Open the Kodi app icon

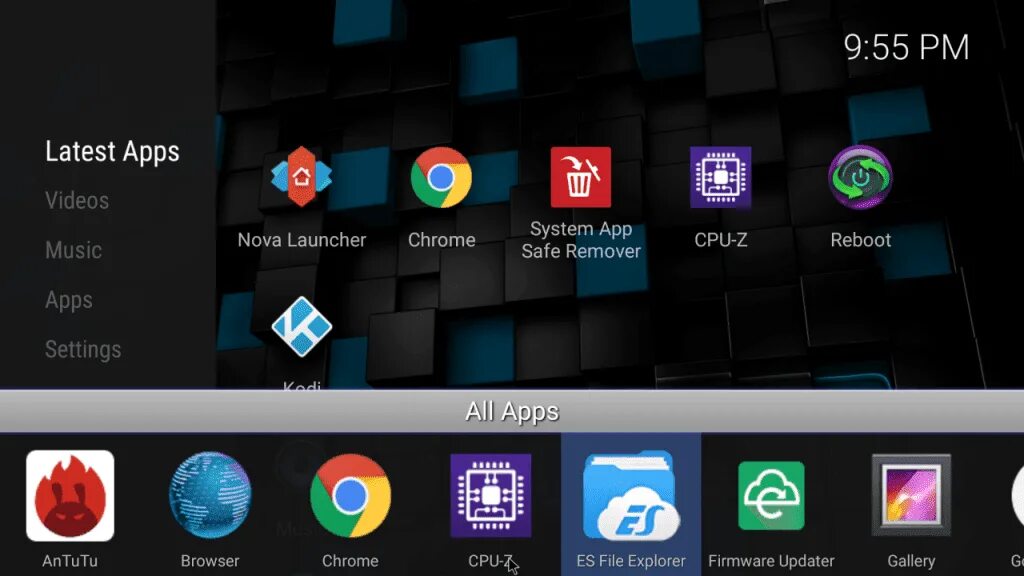tap(301, 327)
